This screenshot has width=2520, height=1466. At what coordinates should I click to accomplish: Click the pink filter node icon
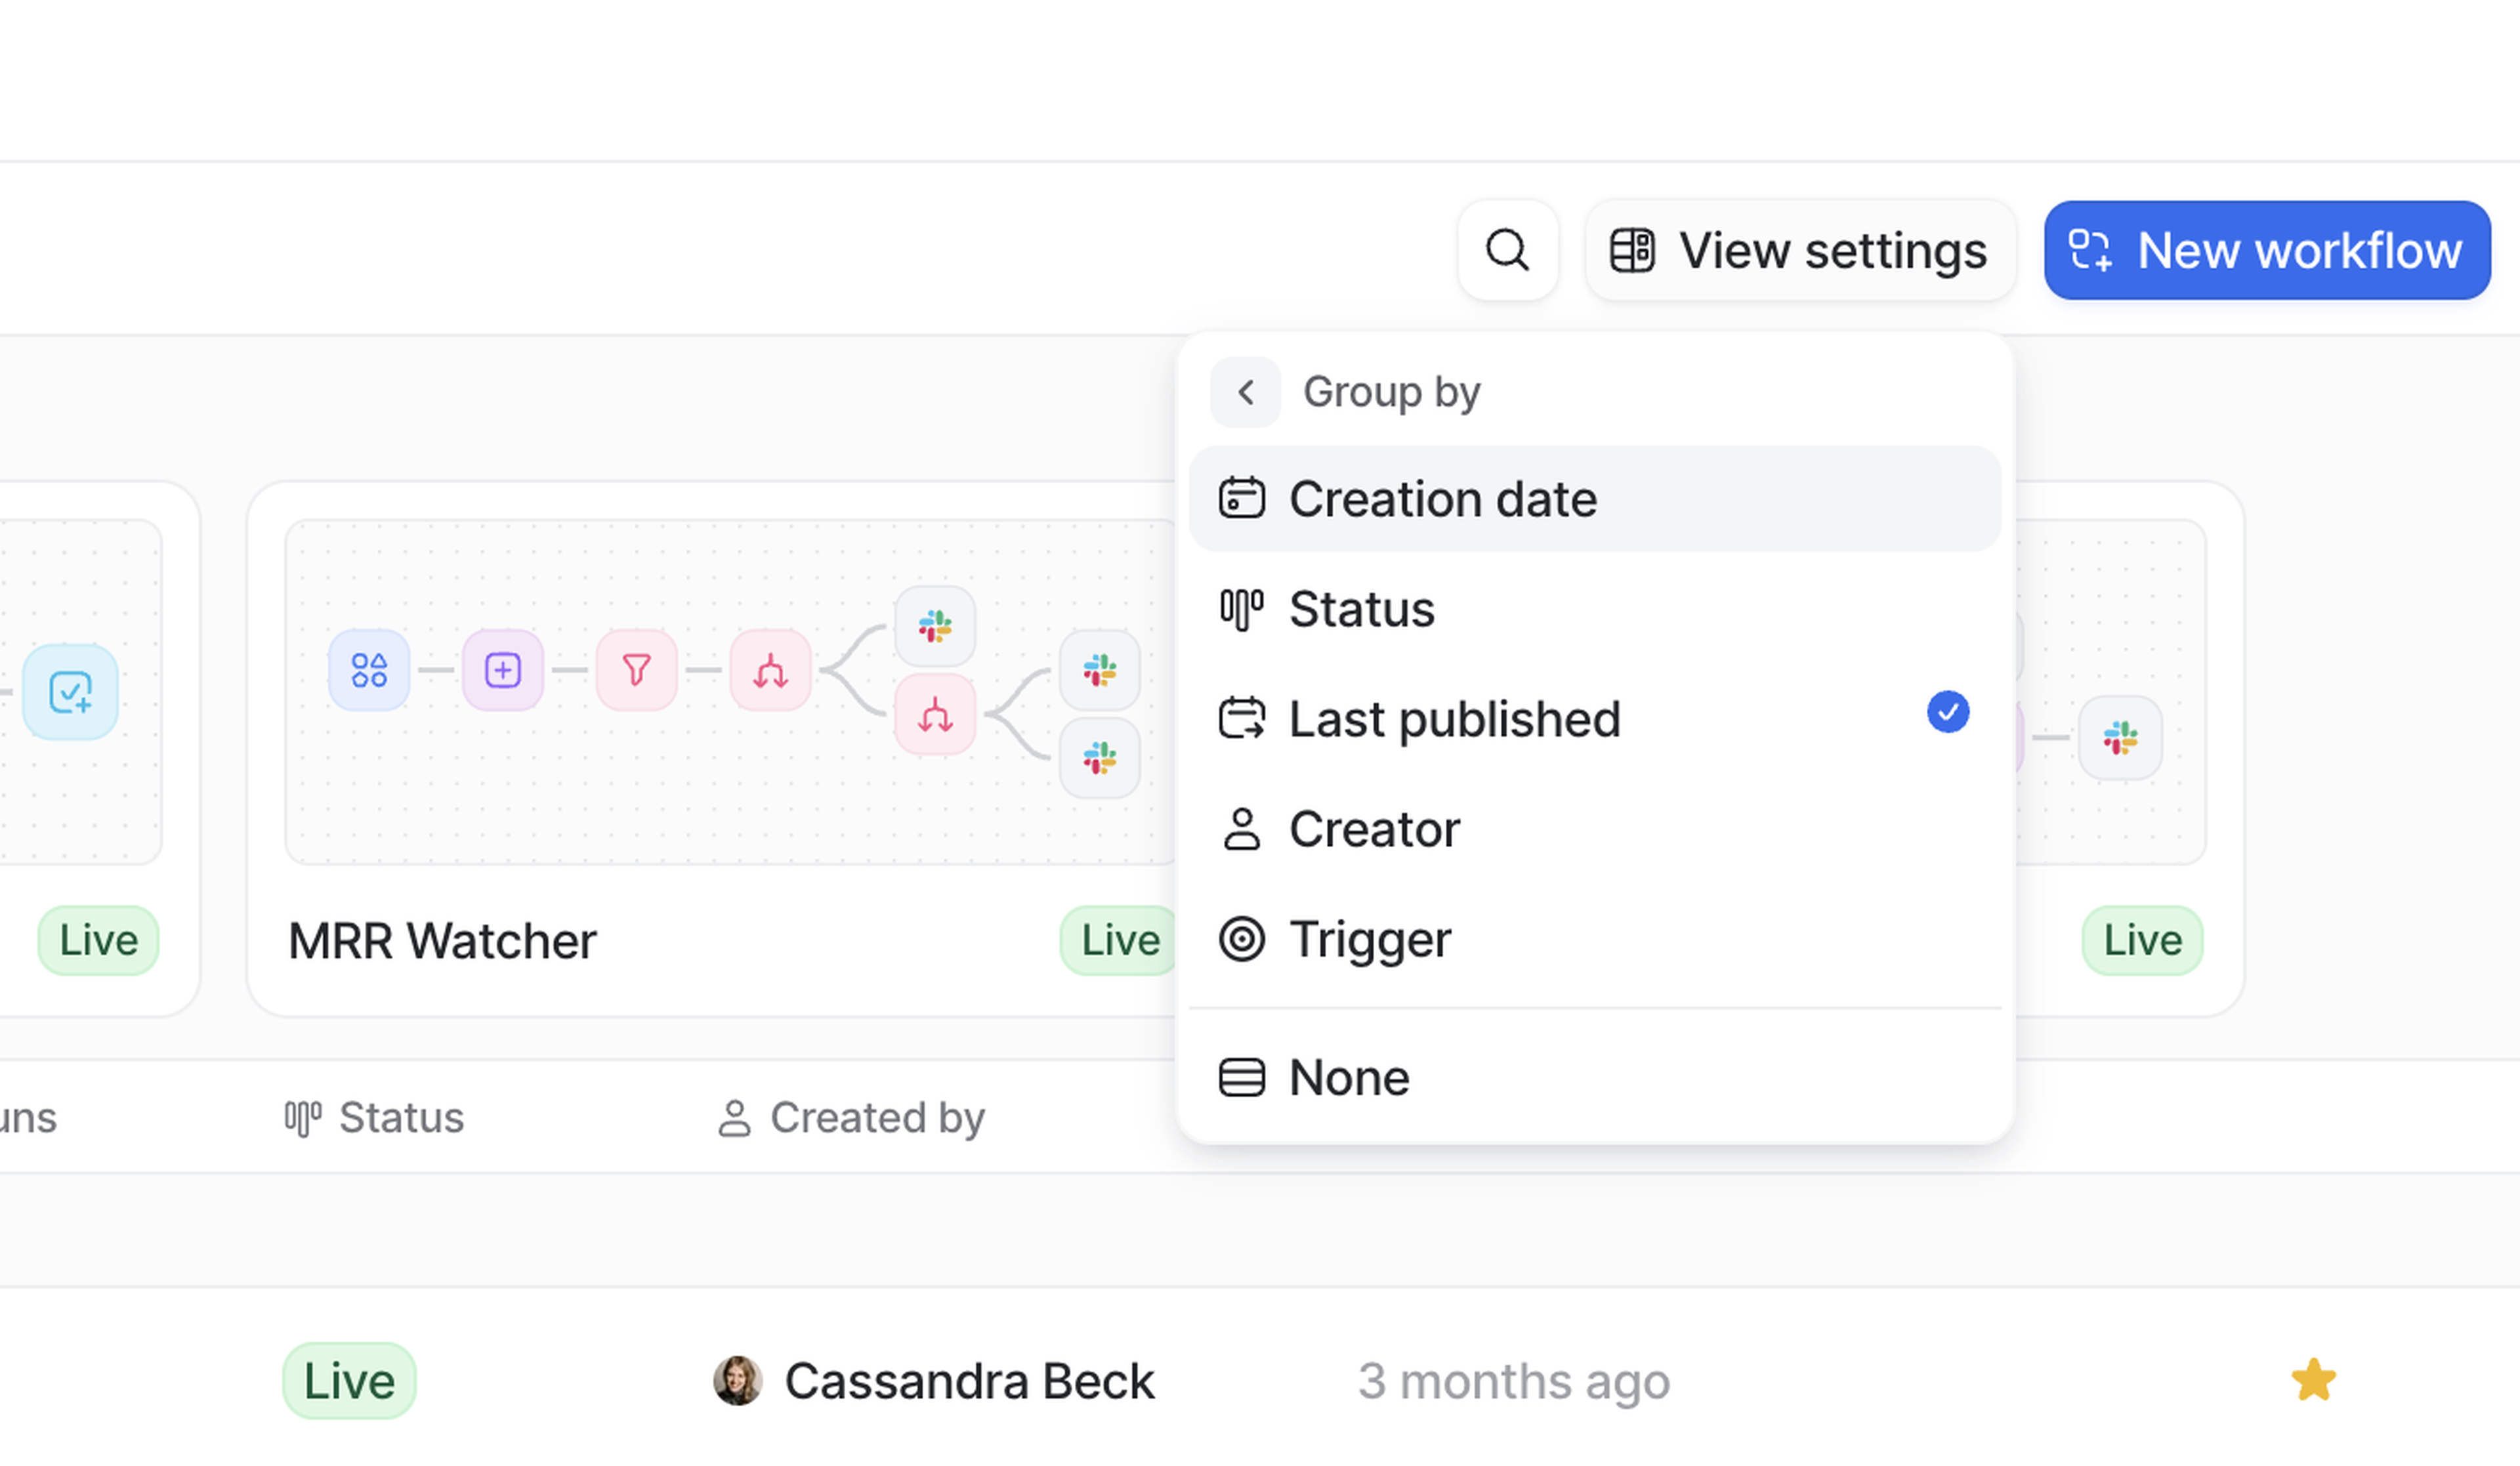(x=636, y=670)
